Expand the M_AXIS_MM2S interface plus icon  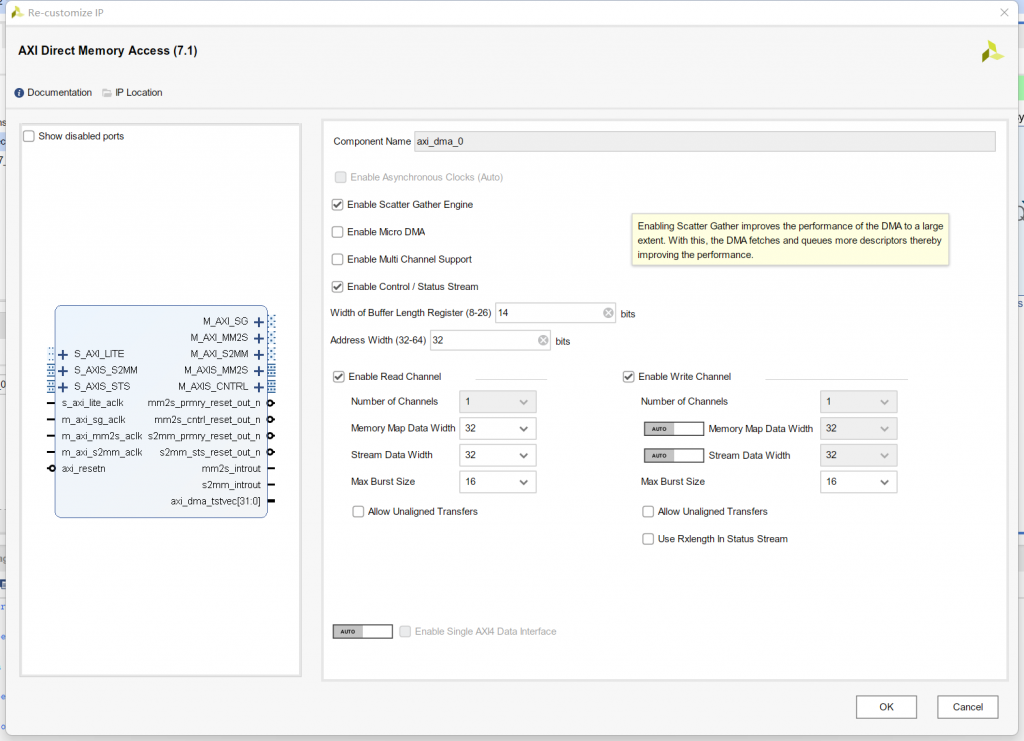(x=259, y=371)
